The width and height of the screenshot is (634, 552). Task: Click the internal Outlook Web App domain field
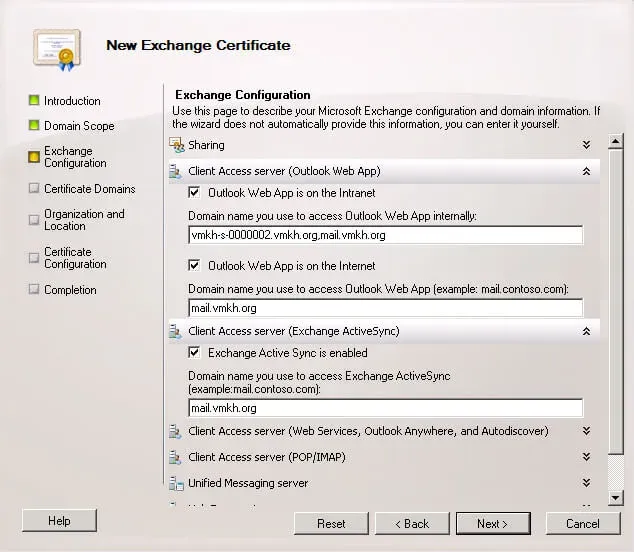(386, 235)
